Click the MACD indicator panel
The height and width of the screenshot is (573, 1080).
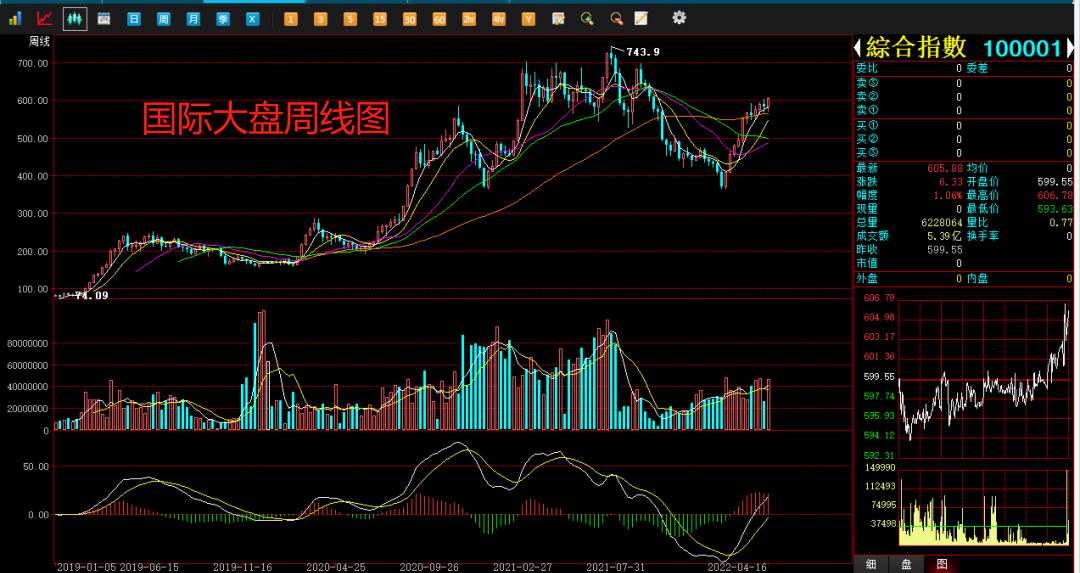453,497
